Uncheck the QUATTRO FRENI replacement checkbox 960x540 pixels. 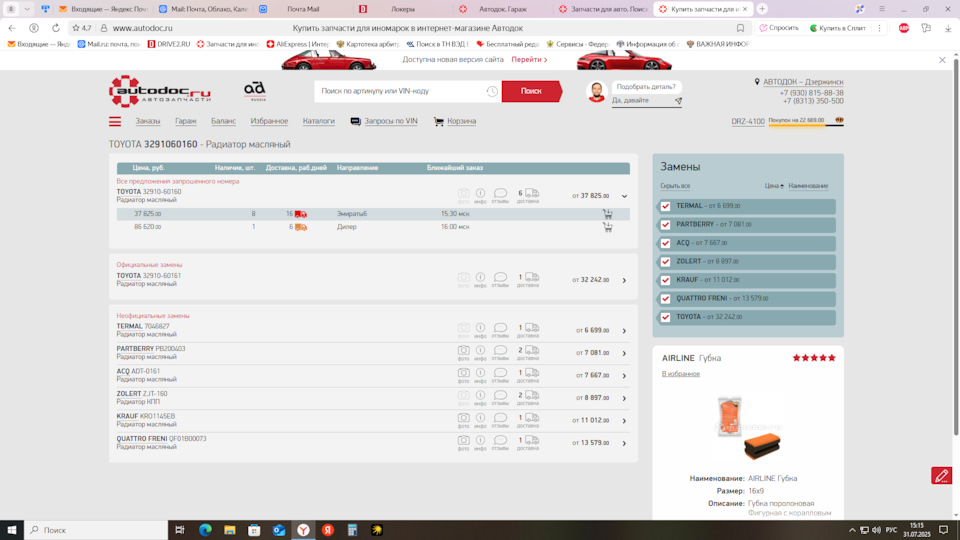coord(666,299)
